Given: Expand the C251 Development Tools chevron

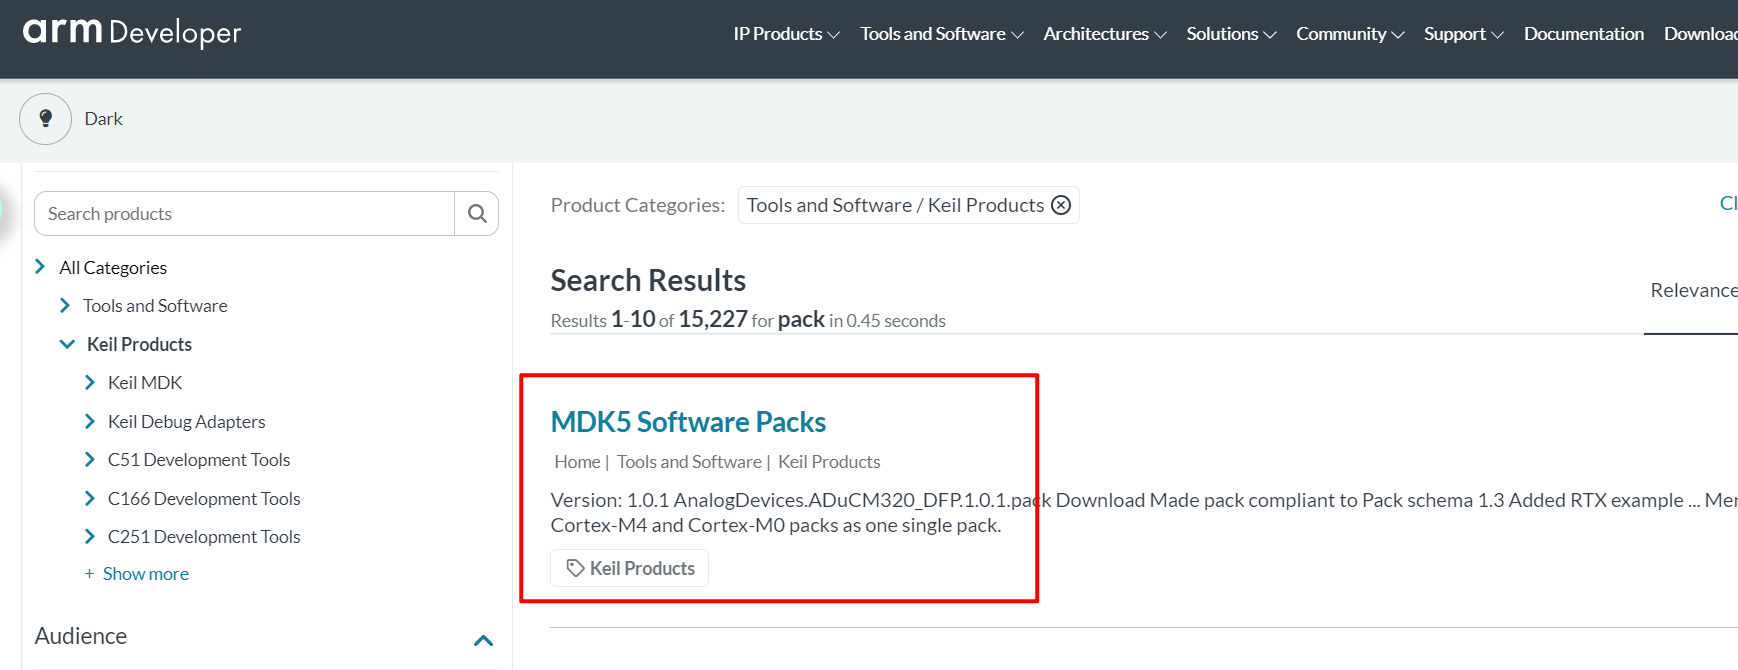Looking at the screenshot, I should point(90,536).
